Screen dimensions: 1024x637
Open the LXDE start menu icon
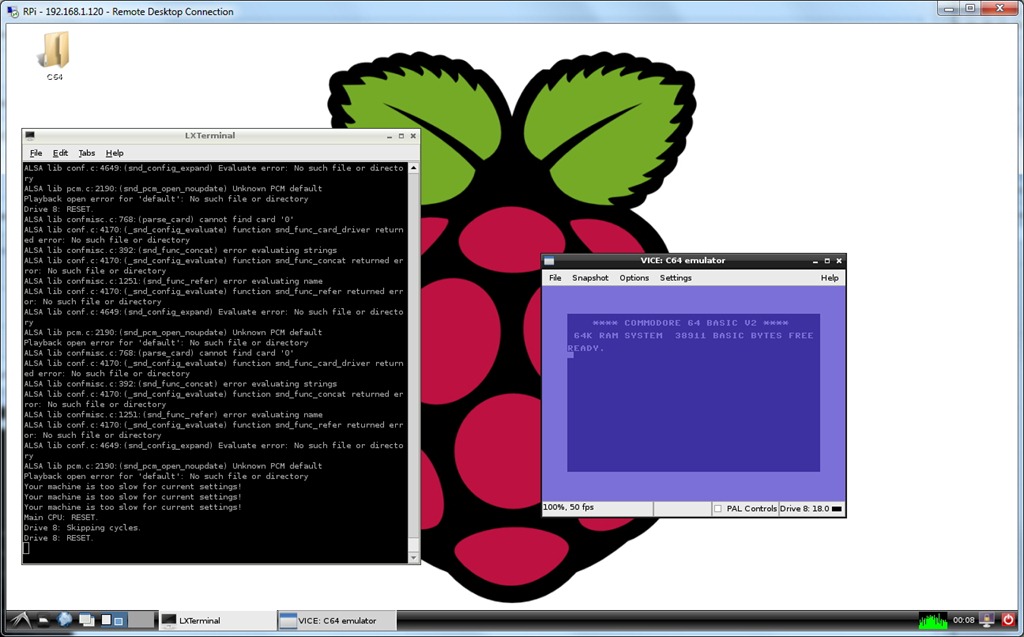20,619
